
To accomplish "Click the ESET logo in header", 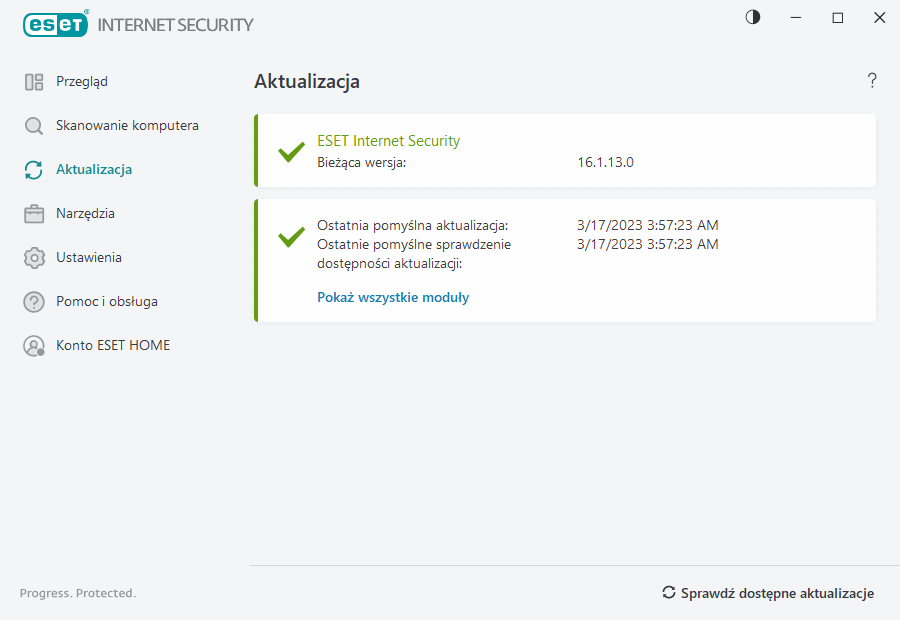I will click(55, 24).
